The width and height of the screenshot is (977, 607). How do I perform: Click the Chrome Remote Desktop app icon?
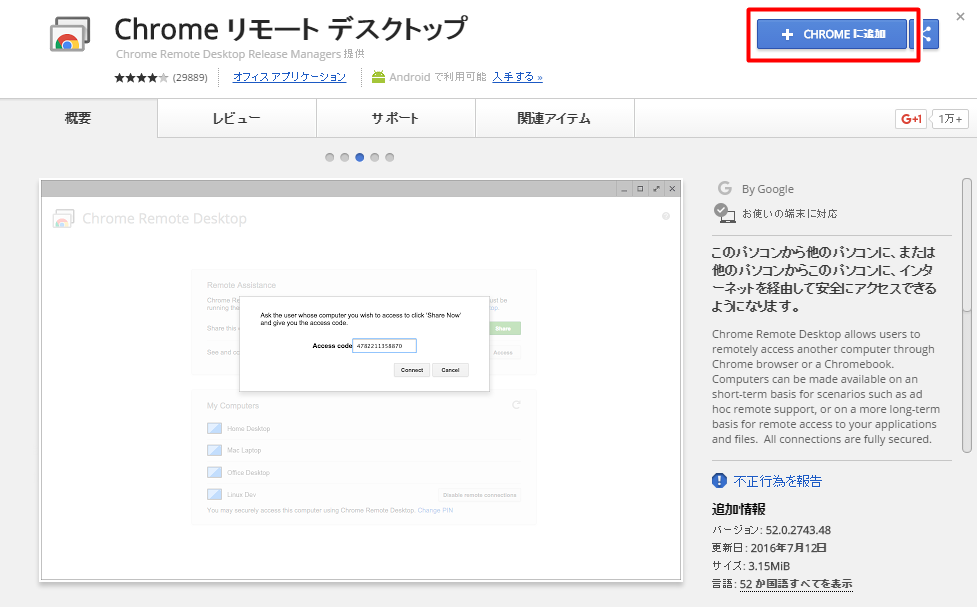click(x=70, y=35)
